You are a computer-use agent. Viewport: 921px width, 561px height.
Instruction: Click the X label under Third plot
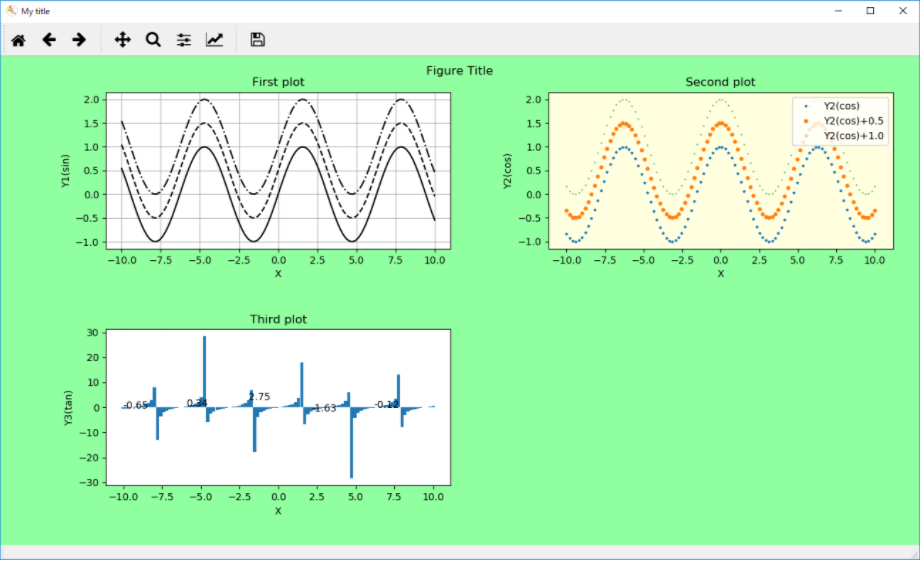278,511
